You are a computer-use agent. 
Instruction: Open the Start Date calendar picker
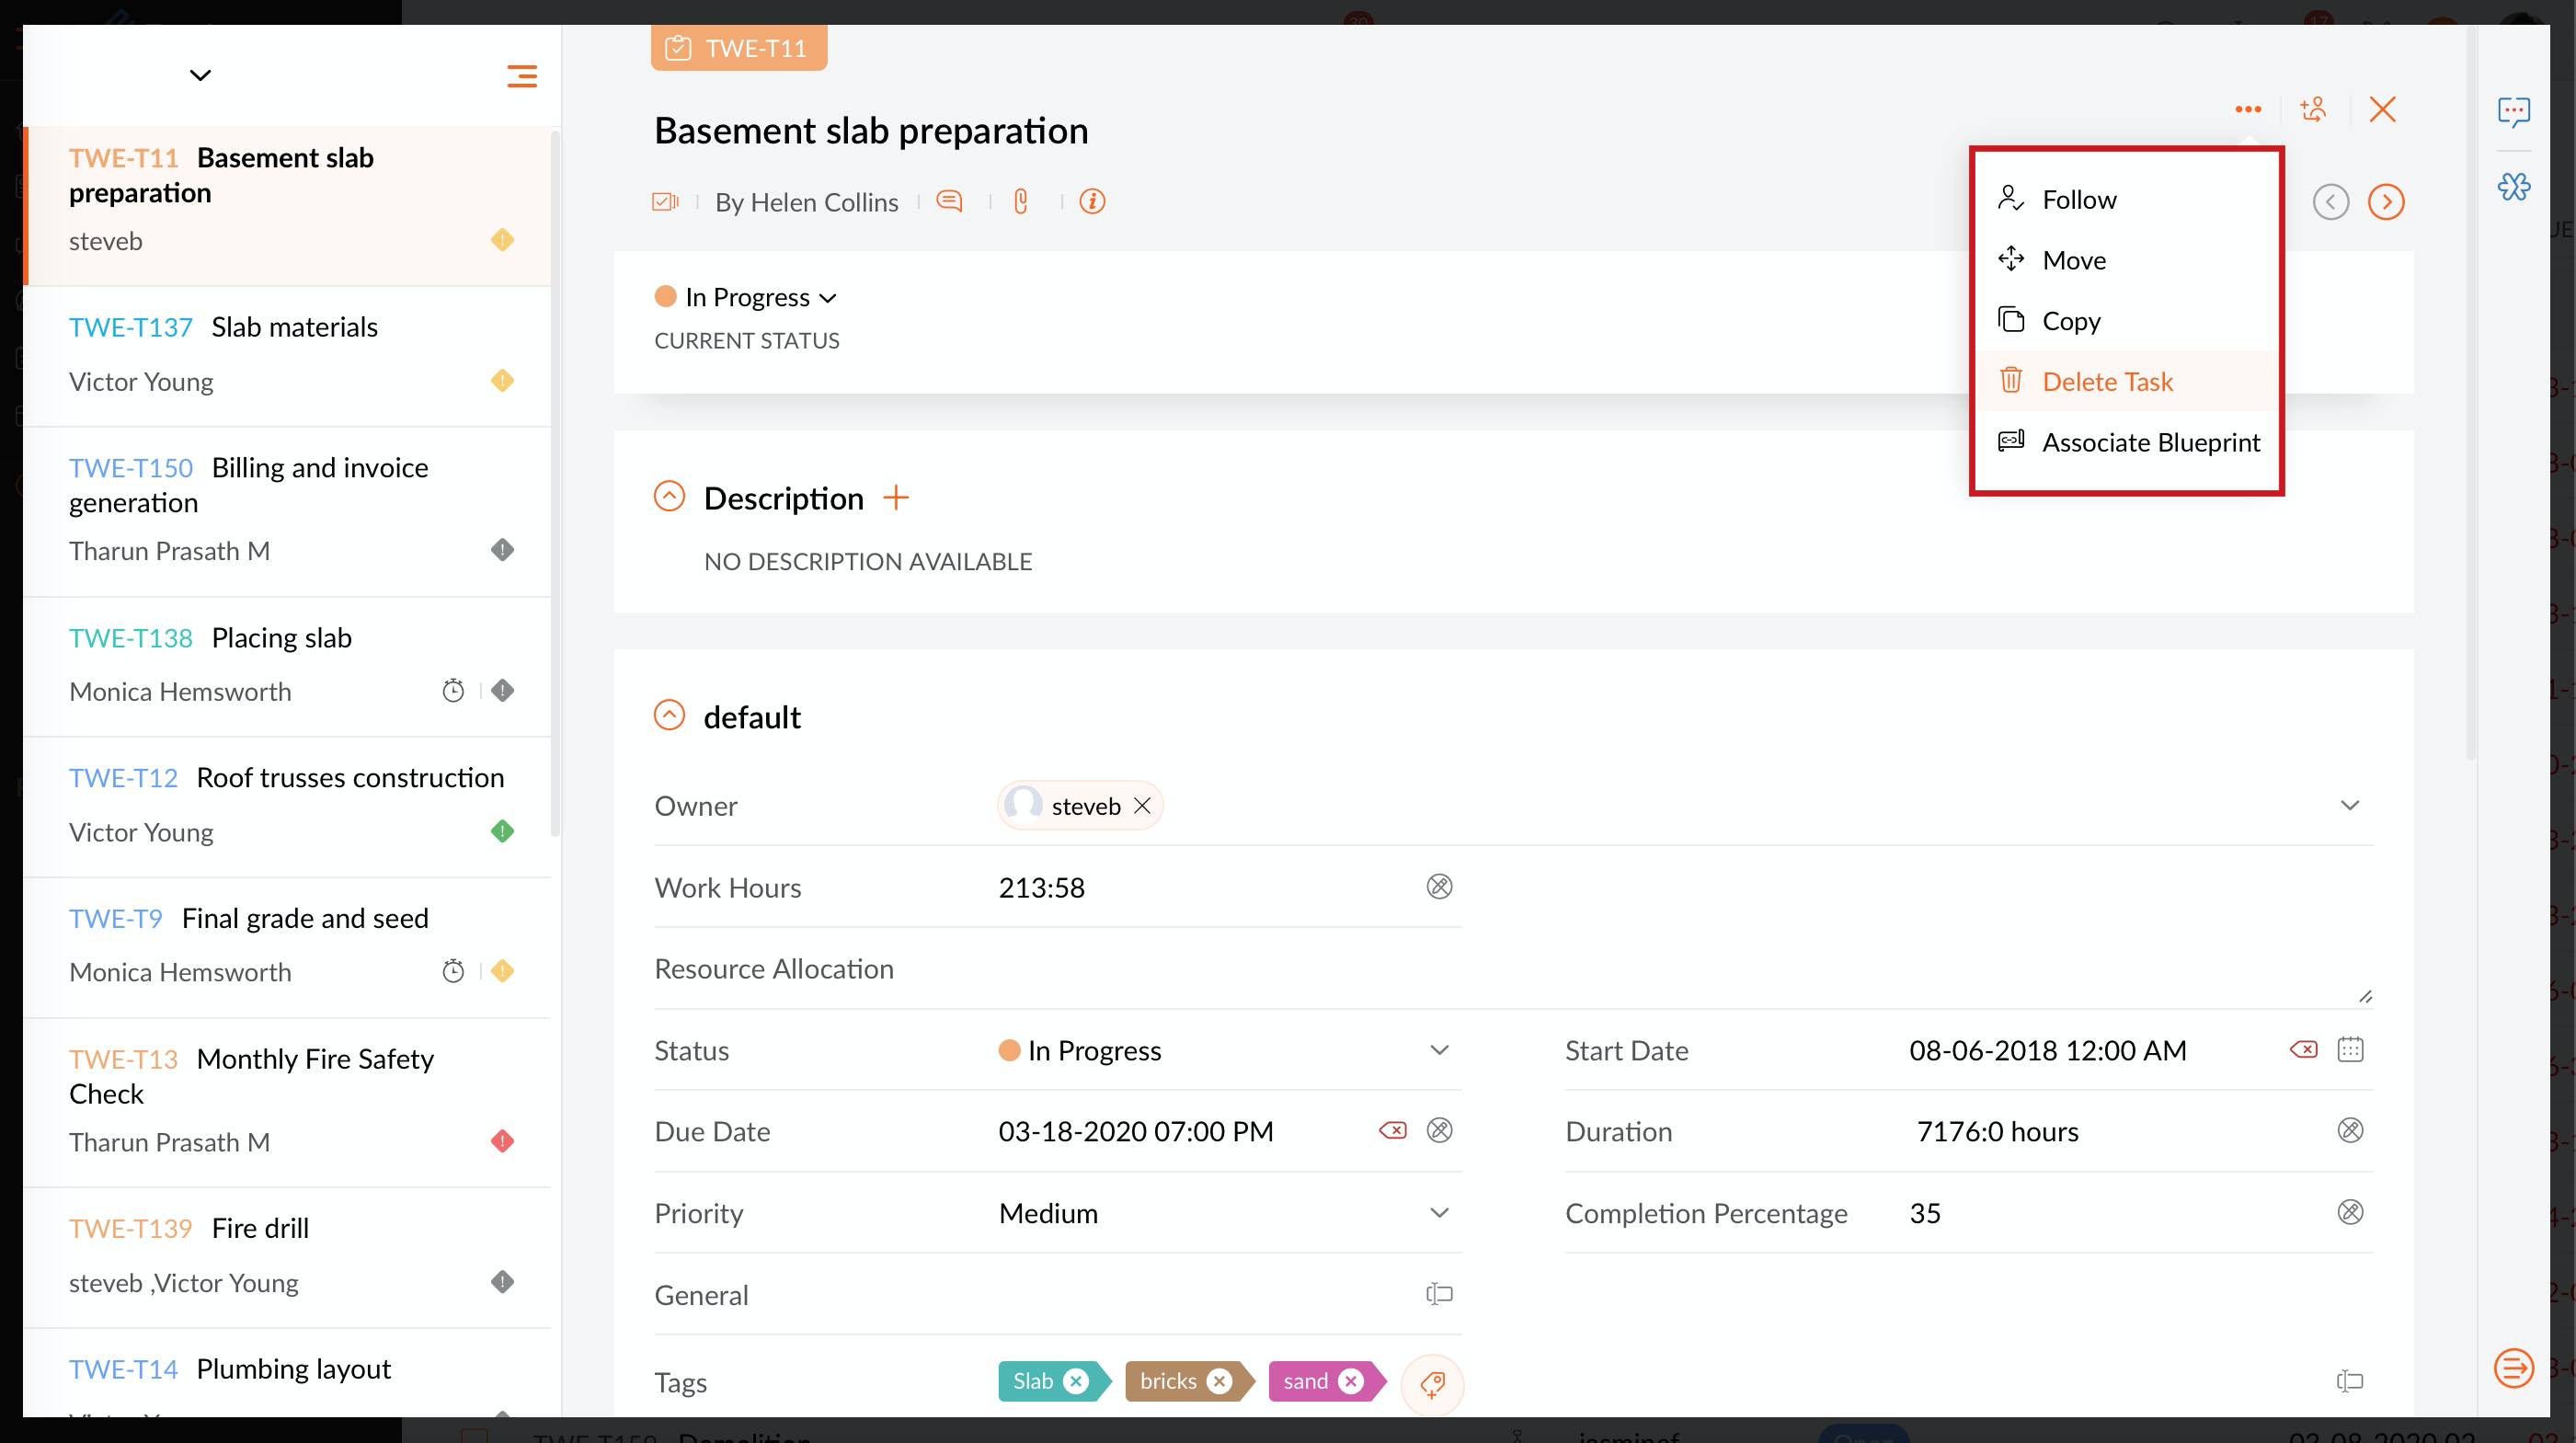(x=2349, y=1049)
